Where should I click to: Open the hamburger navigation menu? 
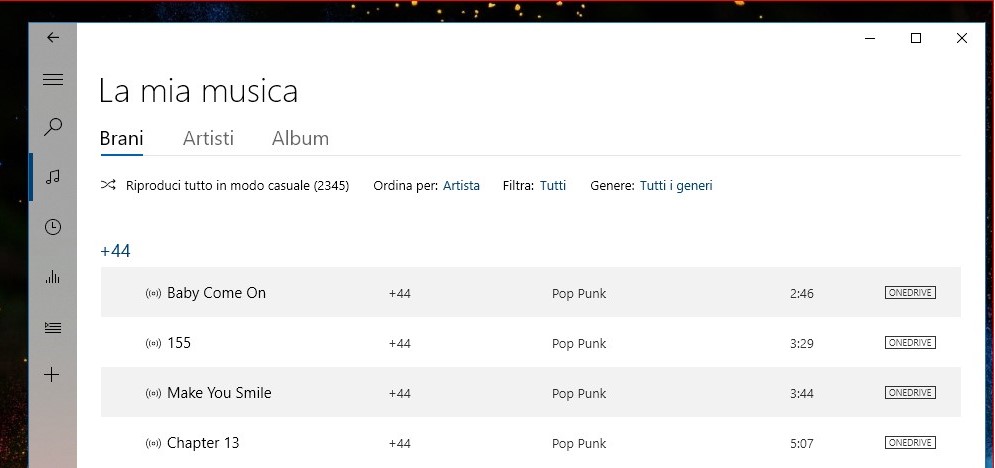(53, 79)
